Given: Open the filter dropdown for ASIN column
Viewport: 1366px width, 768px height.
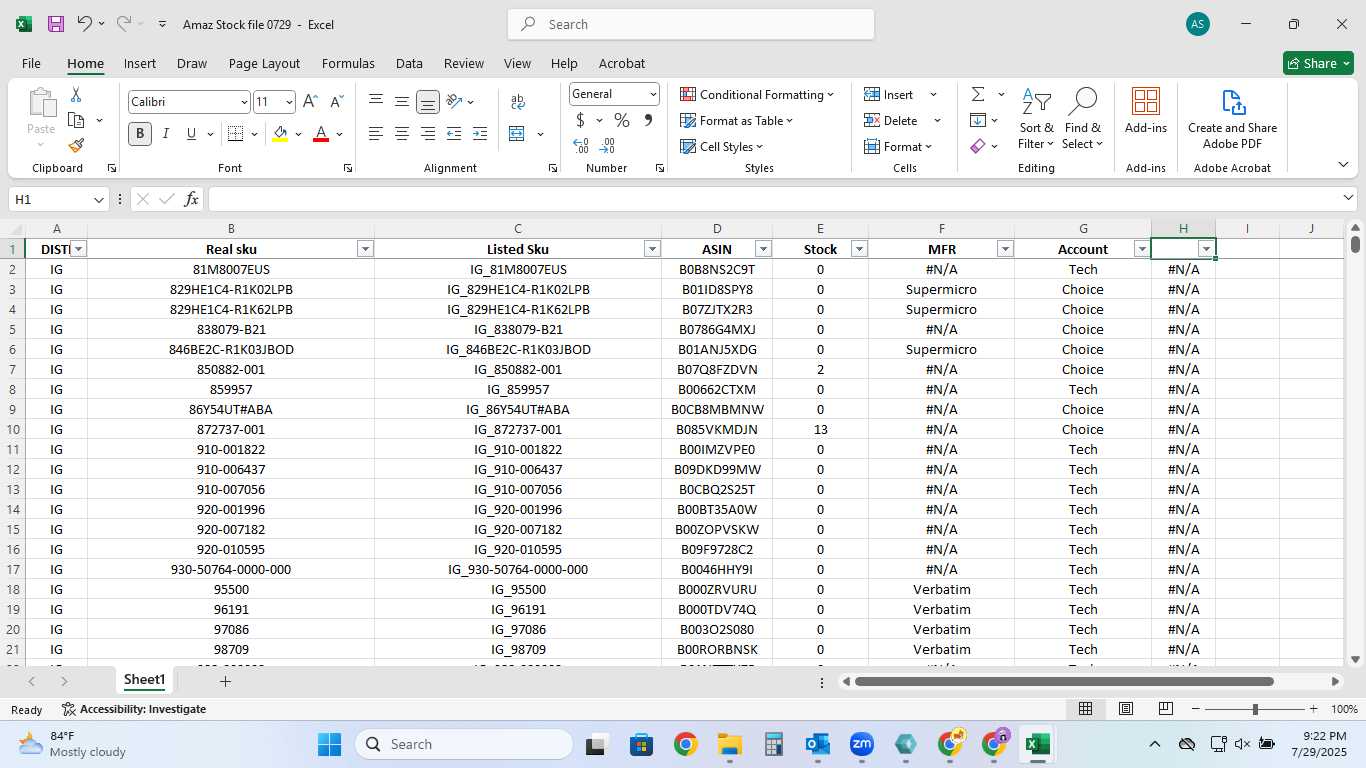Looking at the screenshot, I should coord(763,249).
